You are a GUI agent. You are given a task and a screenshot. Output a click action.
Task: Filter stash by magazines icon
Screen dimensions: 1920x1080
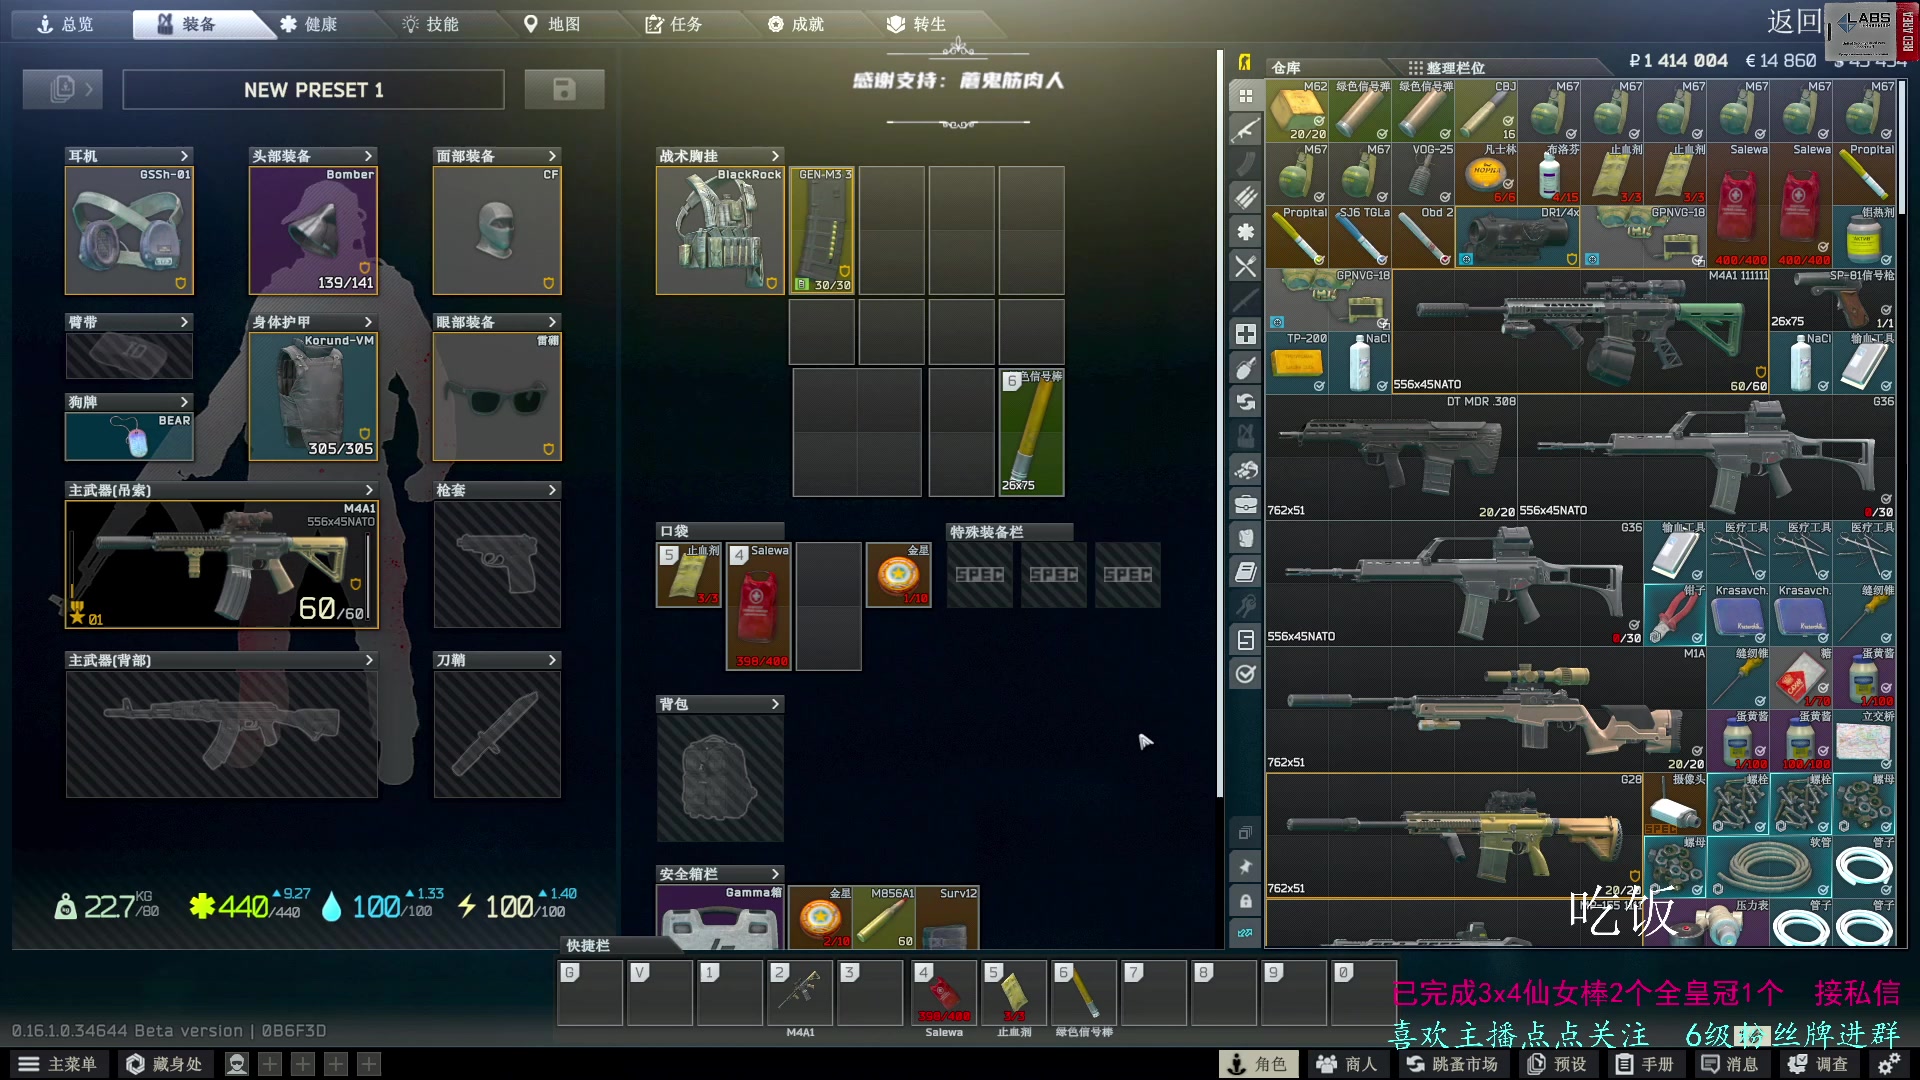(1245, 164)
